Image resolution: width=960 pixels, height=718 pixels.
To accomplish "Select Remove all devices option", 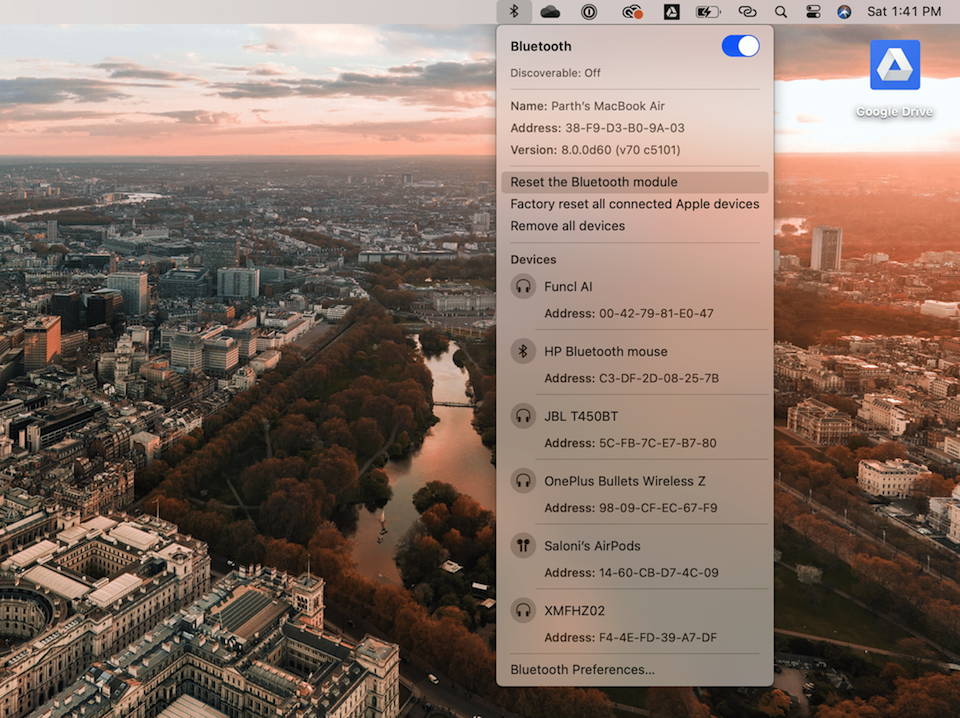I will click(568, 226).
